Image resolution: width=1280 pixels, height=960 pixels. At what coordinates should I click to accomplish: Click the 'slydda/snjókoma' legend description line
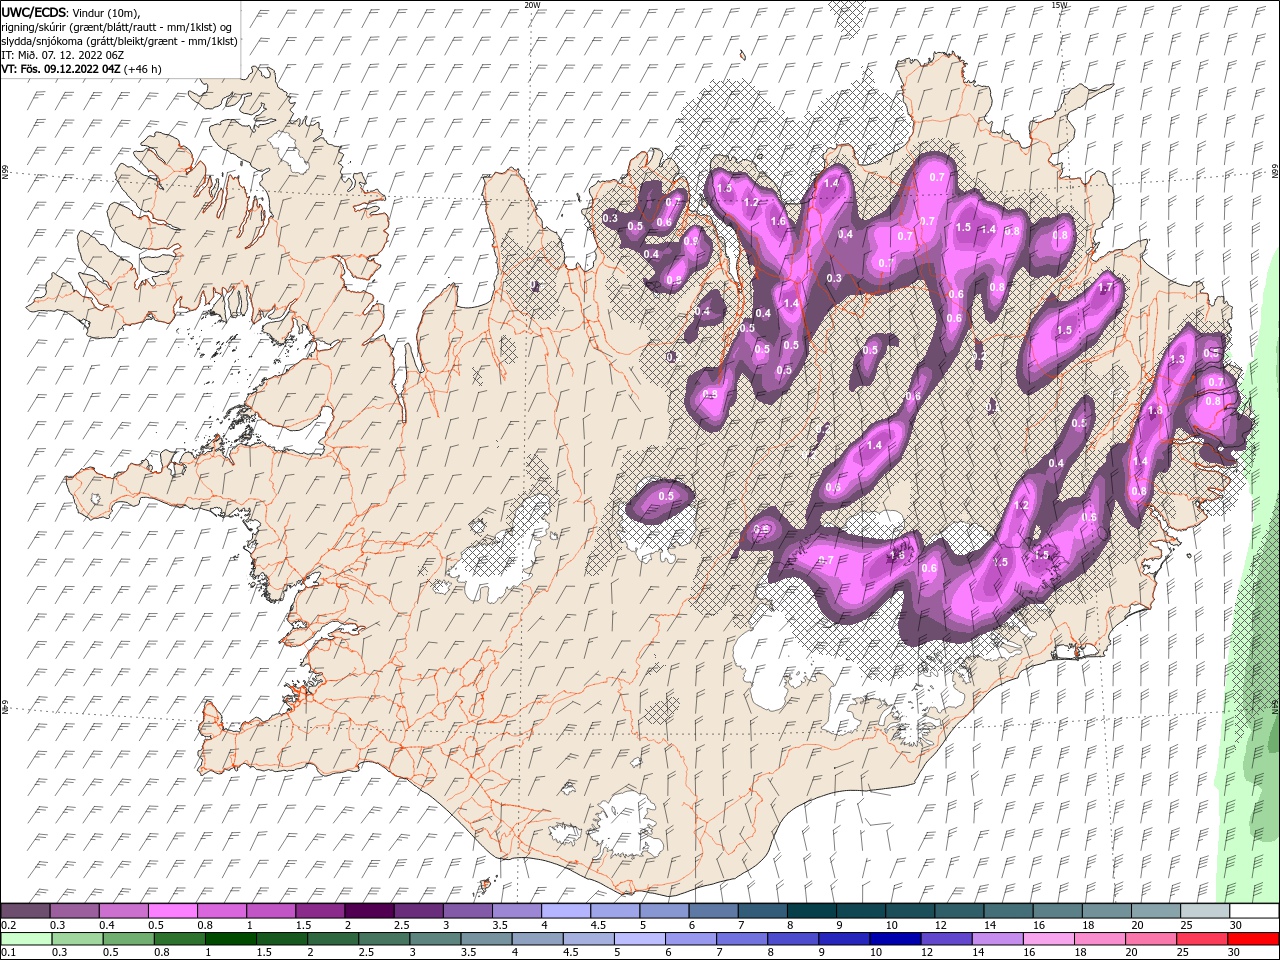tap(120, 41)
